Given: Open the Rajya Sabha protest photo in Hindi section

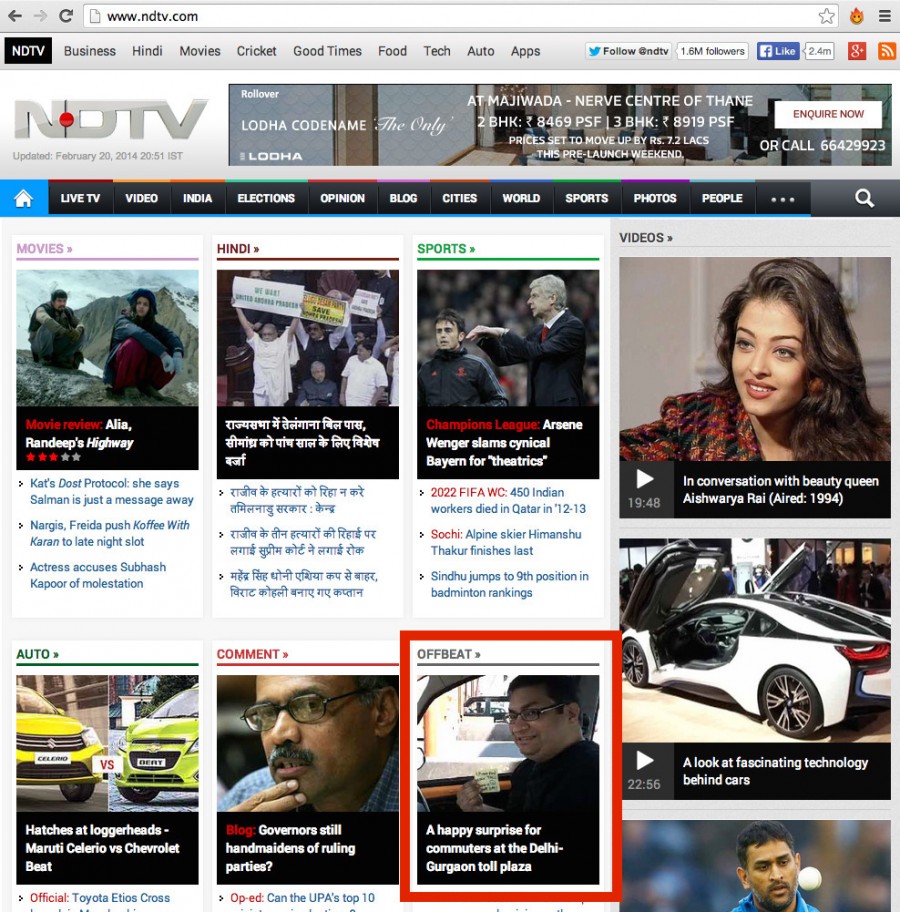Looking at the screenshot, I should (308, 338).
